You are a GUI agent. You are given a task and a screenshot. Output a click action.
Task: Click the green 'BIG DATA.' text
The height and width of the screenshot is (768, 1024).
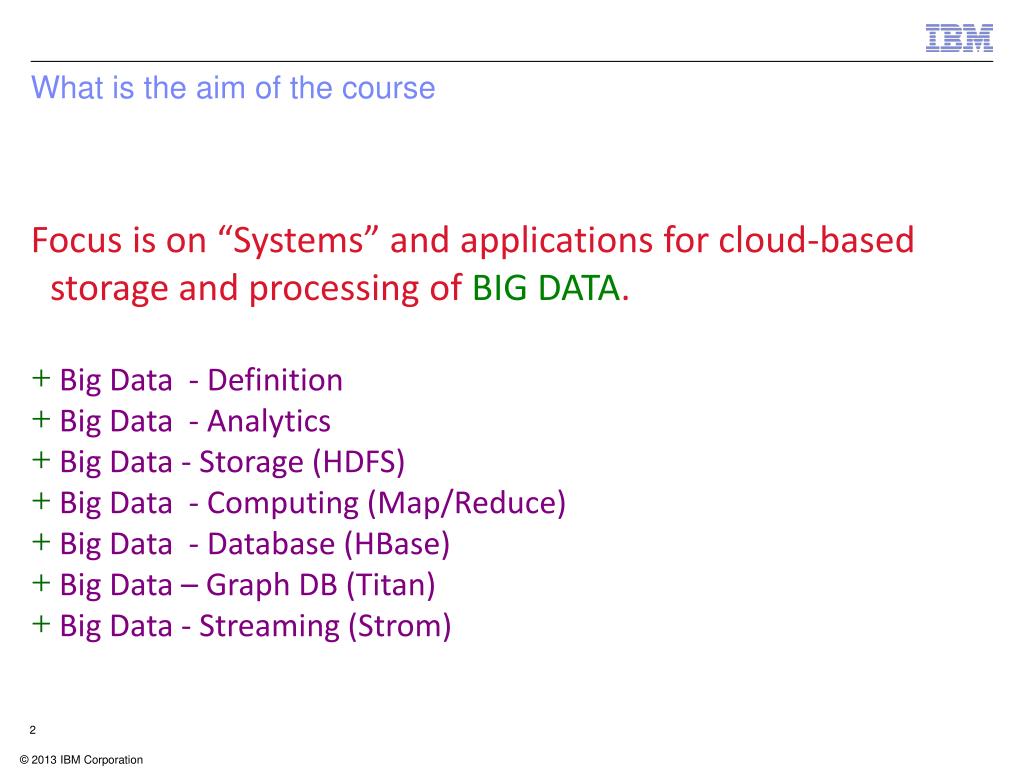tap(551, 288)
